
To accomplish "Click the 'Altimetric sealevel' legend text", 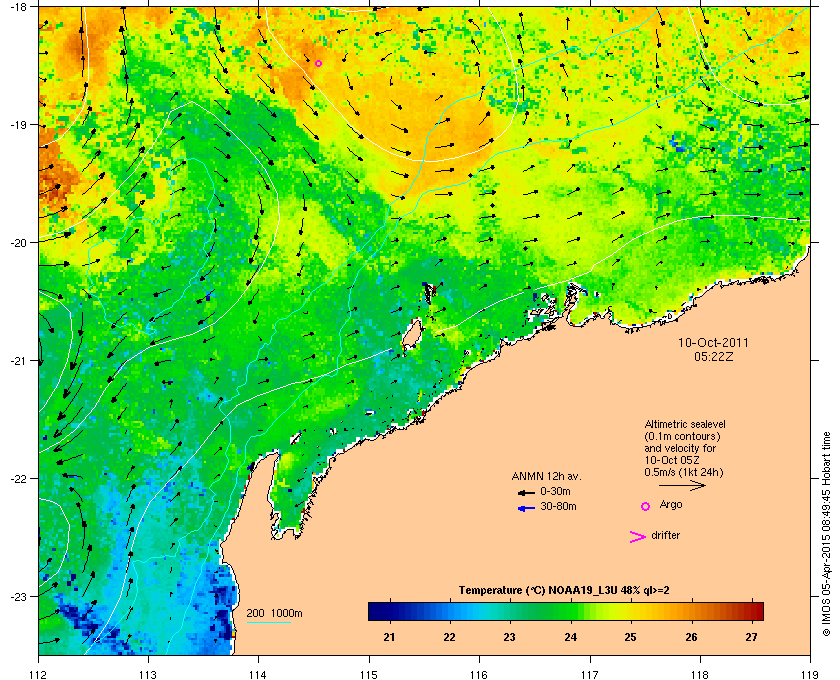I will tap(685, 424).
